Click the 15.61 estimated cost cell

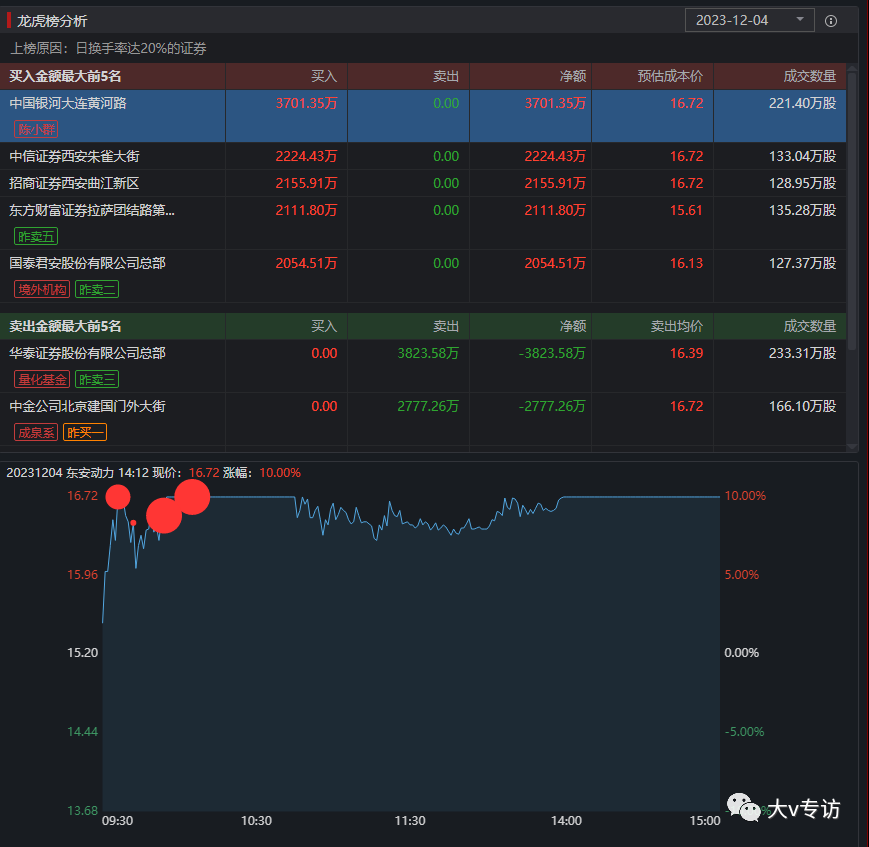point(687,211)
